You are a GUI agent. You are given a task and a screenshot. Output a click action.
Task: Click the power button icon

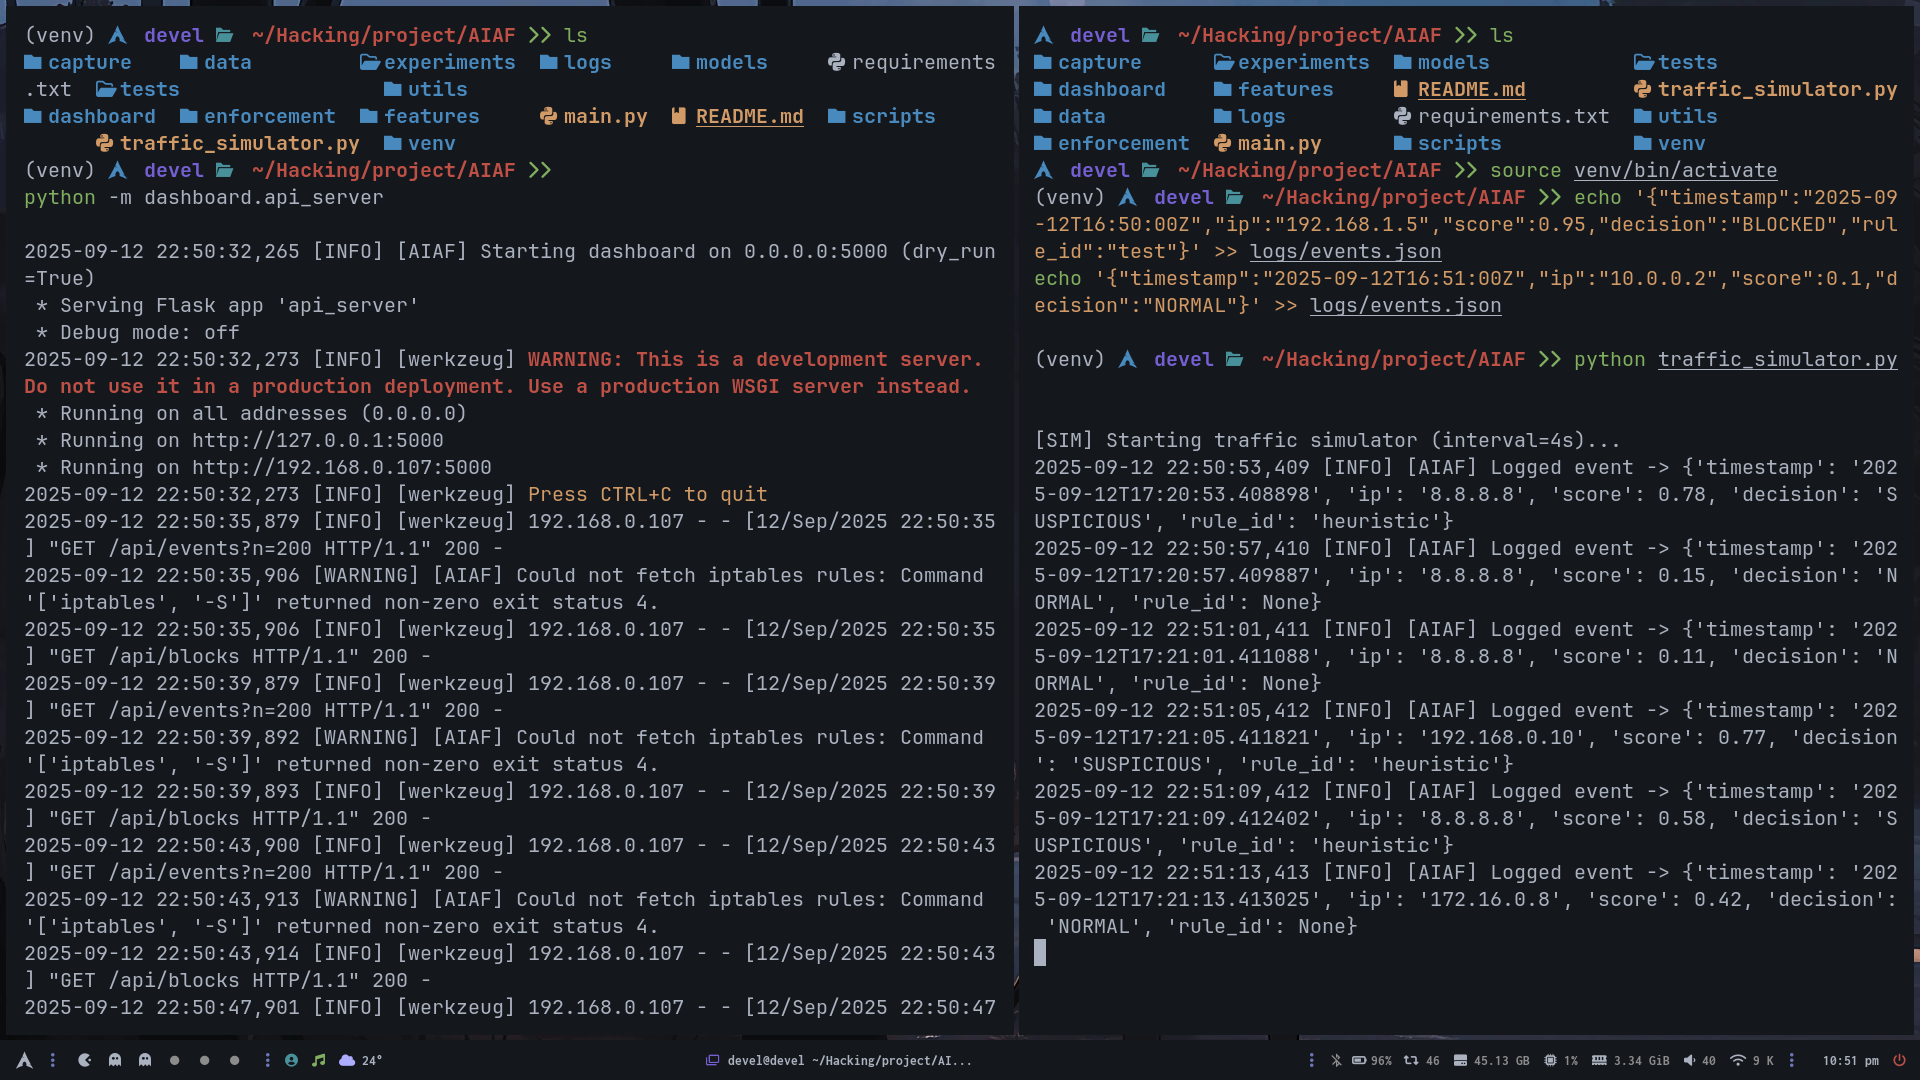1899,1060
